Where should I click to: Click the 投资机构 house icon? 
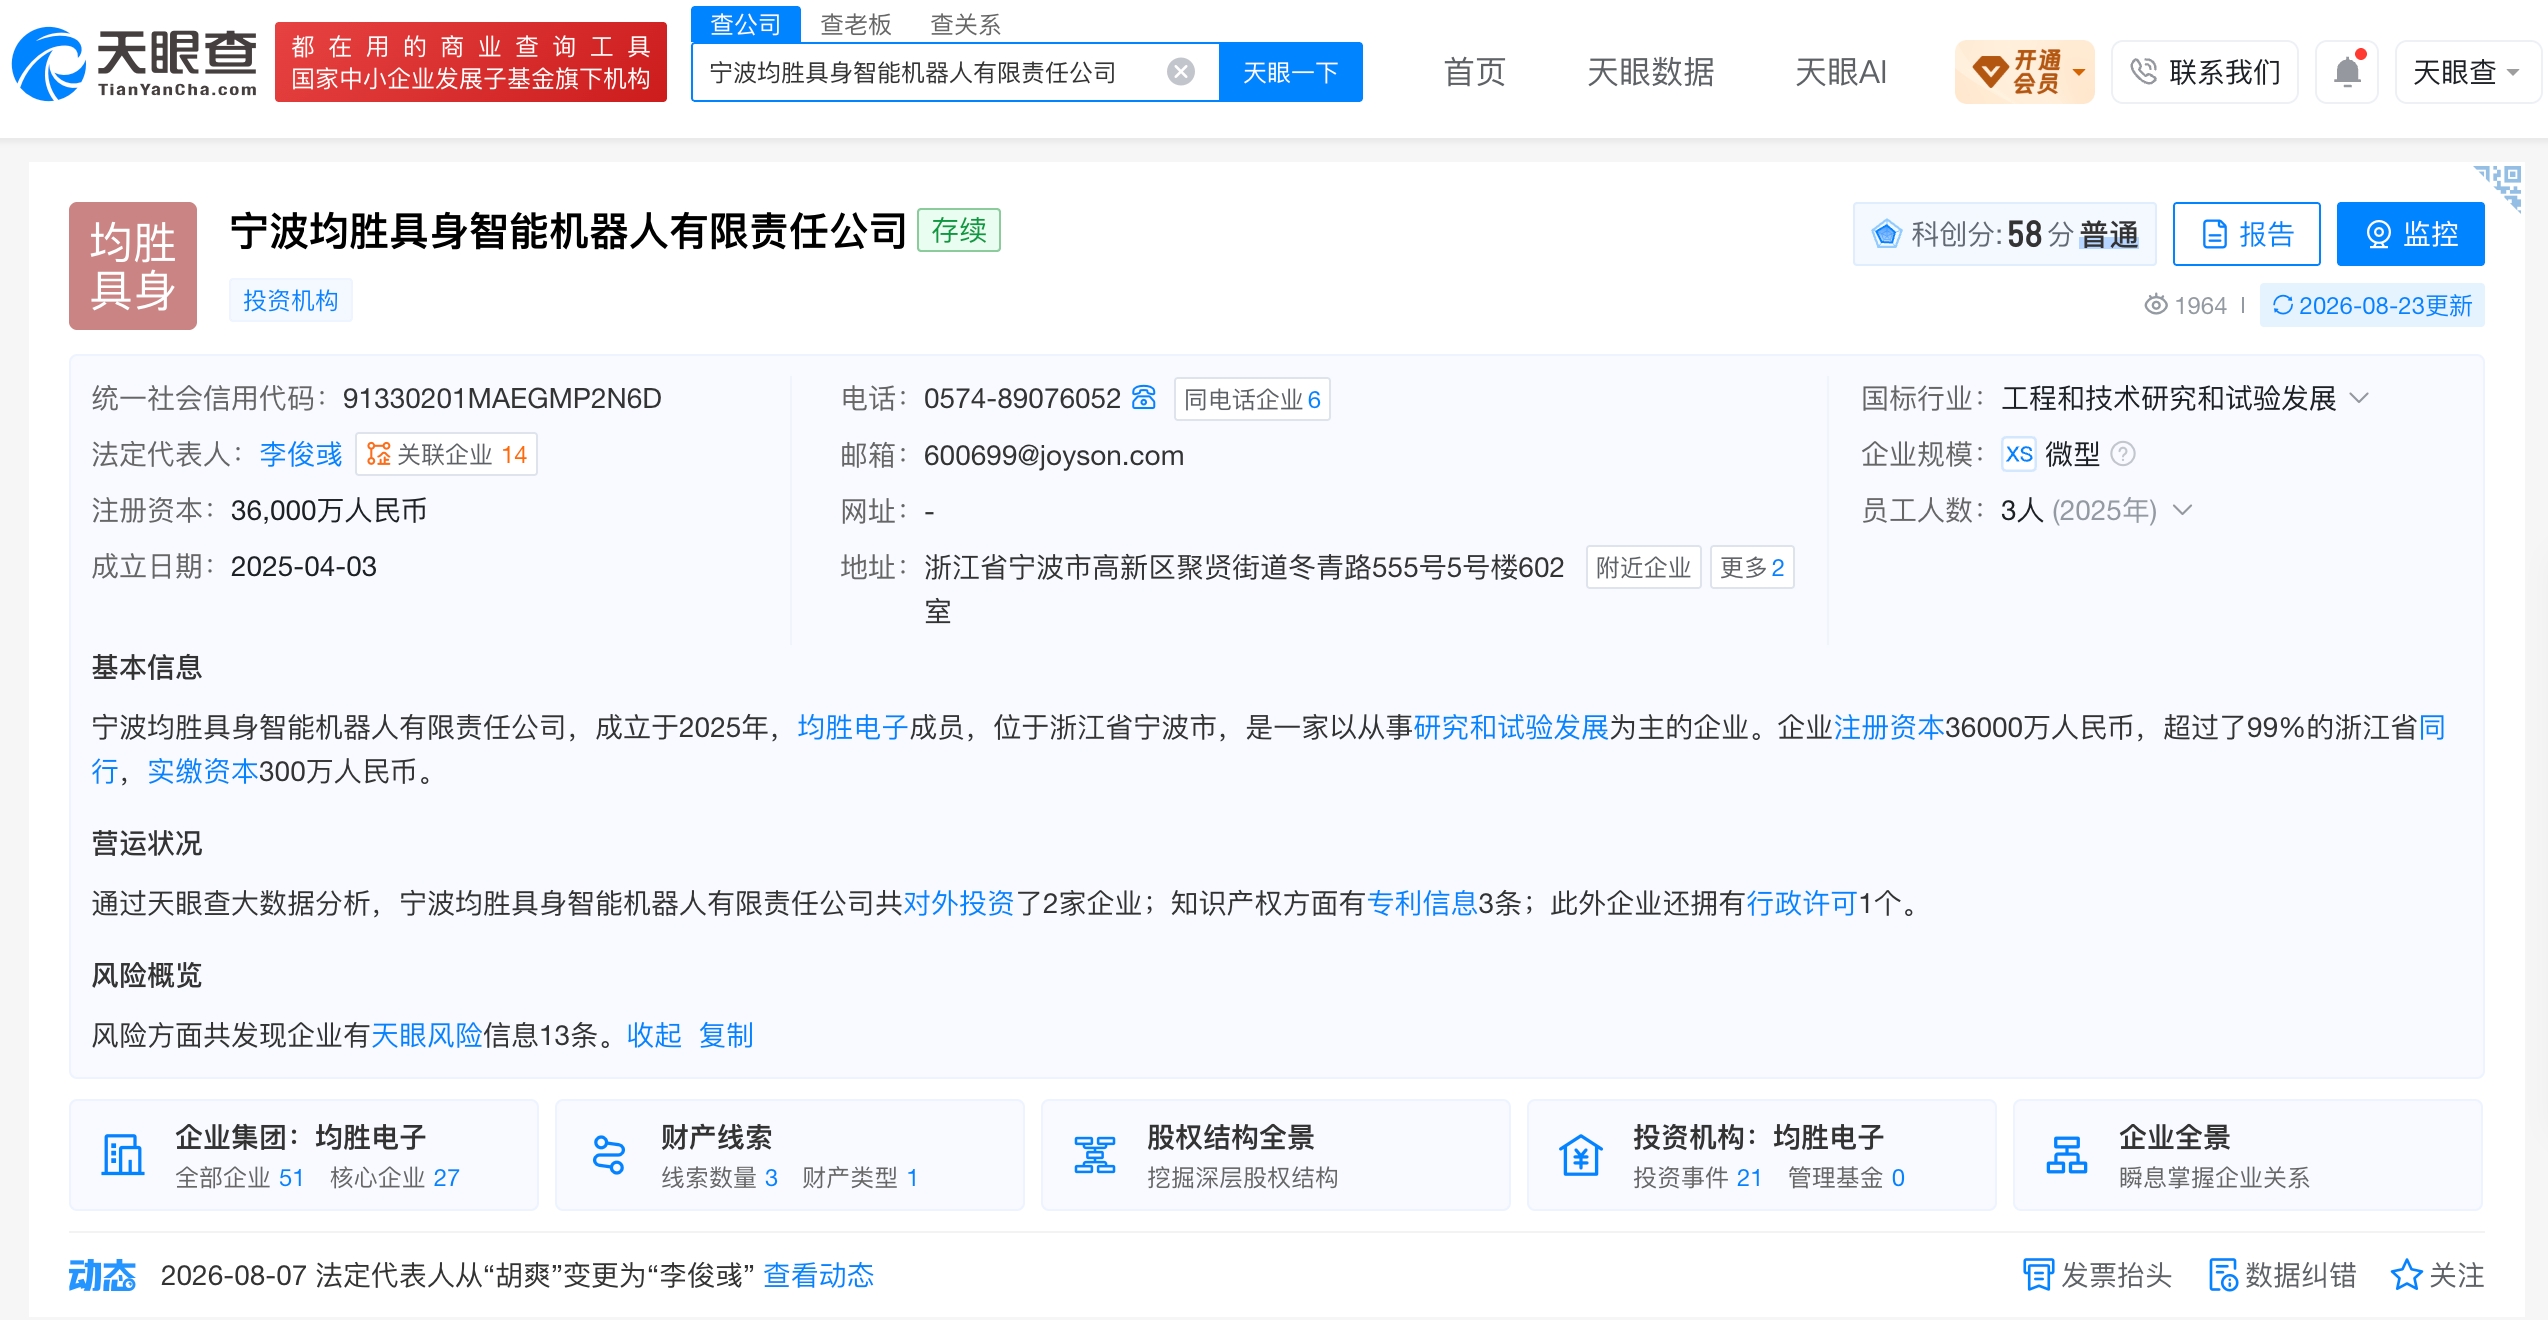tap(1581, 1155)
